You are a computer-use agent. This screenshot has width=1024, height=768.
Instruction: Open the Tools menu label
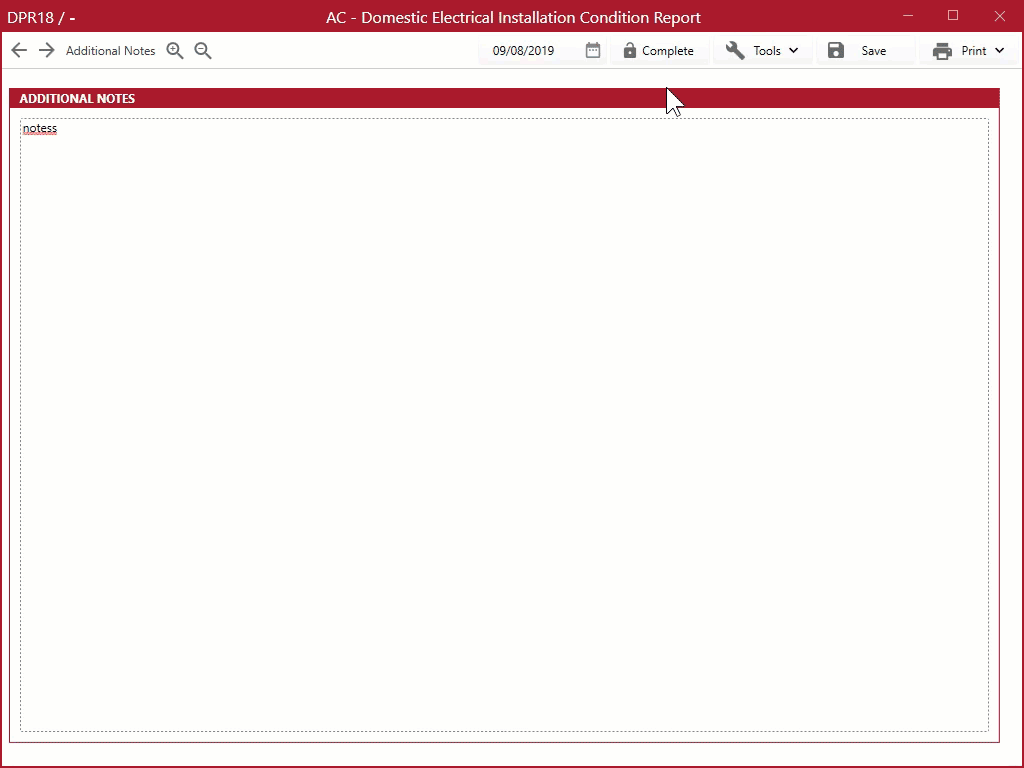tap(767, 51)
